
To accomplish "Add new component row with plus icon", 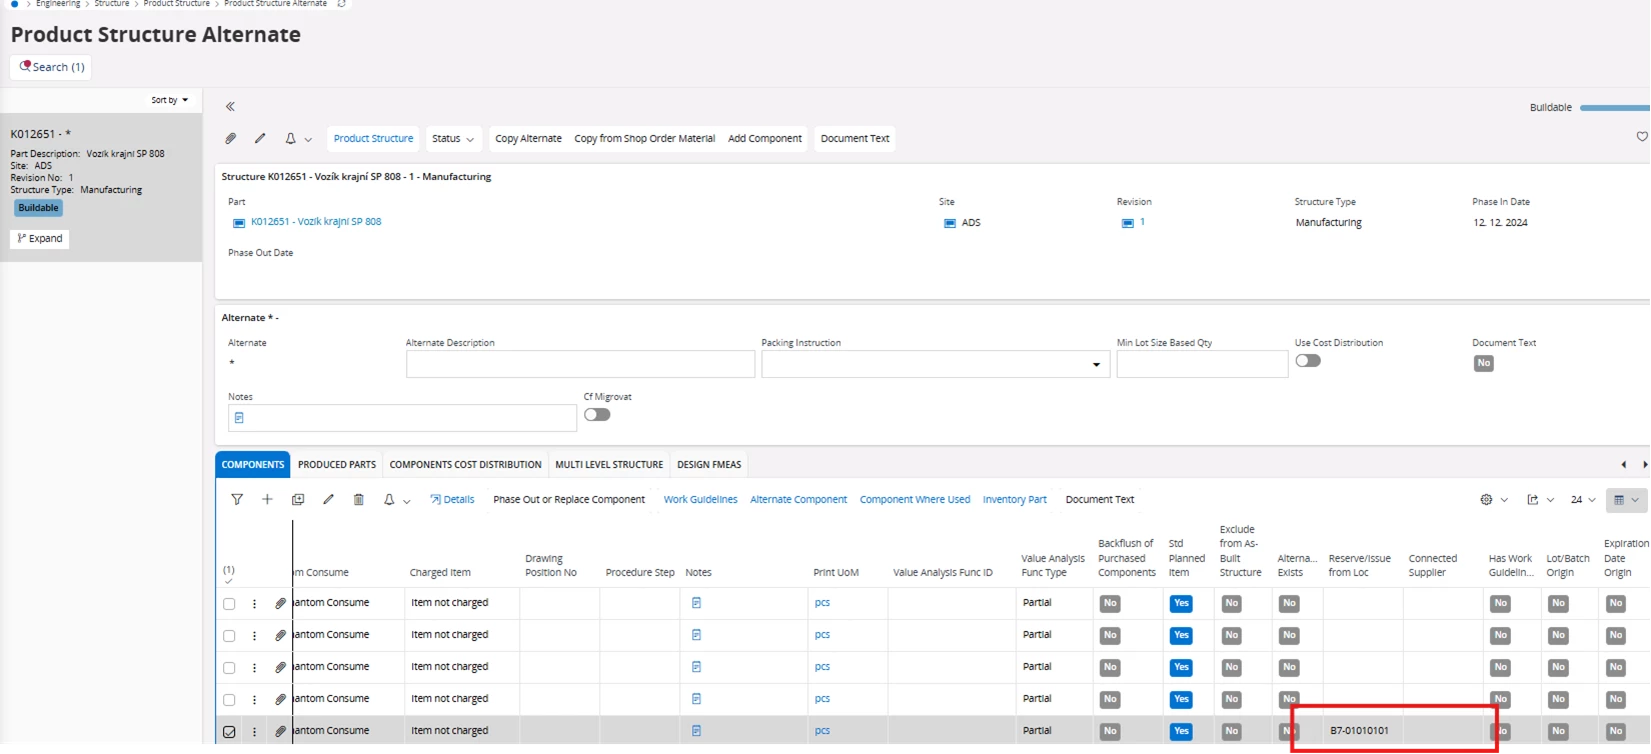I will (x=267, y=499).
